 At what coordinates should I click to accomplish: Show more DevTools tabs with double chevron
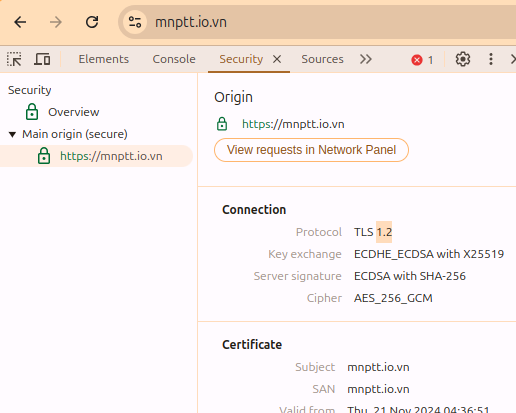click(x=366, y=59)
